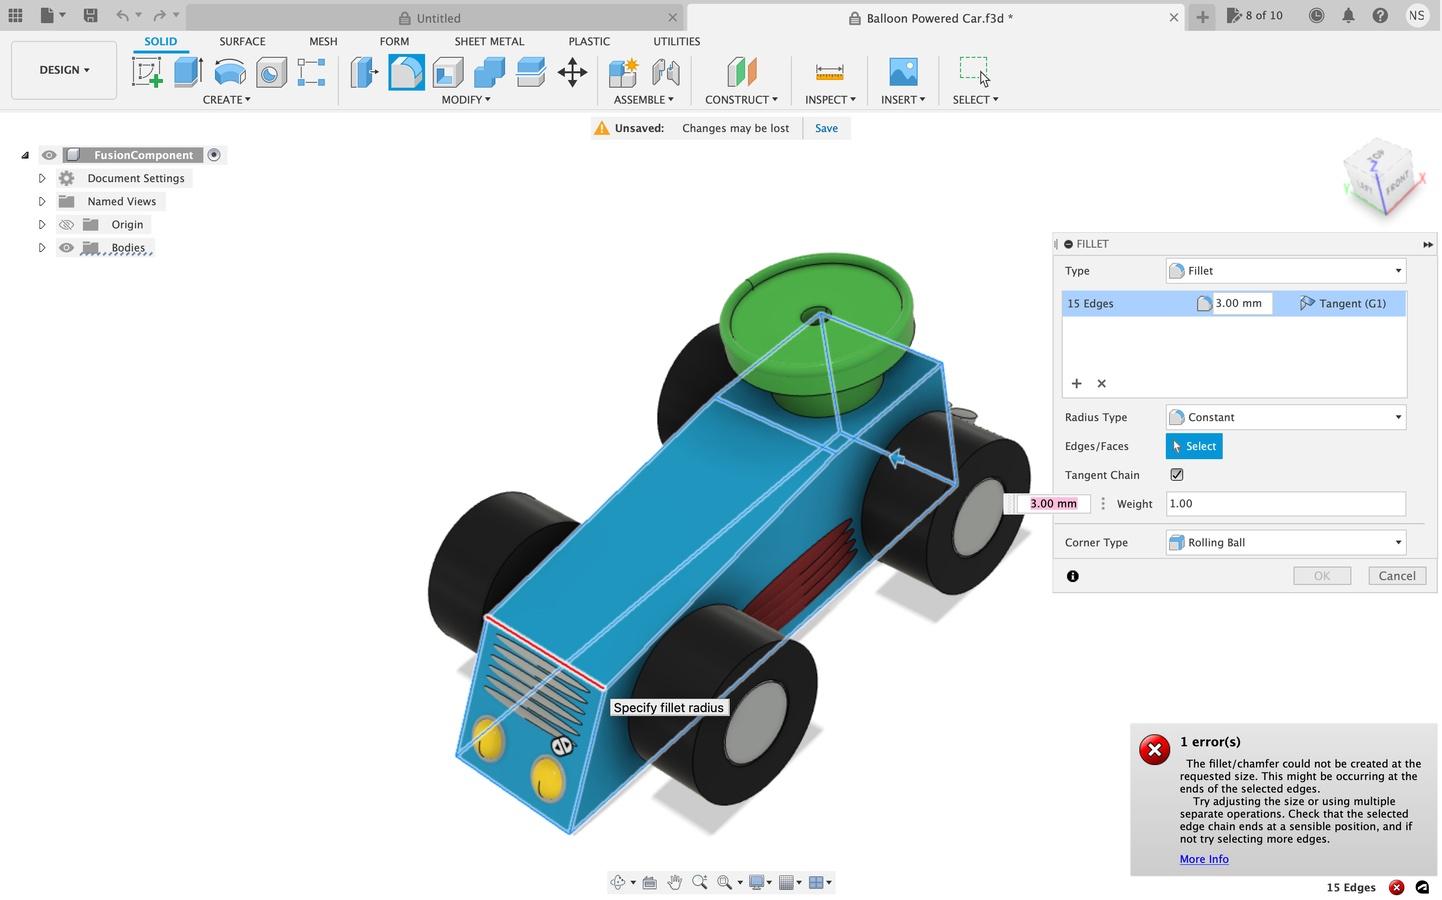Switch to the PLASTIC tab
This screenshot has width=1442, height=900.
589,42
